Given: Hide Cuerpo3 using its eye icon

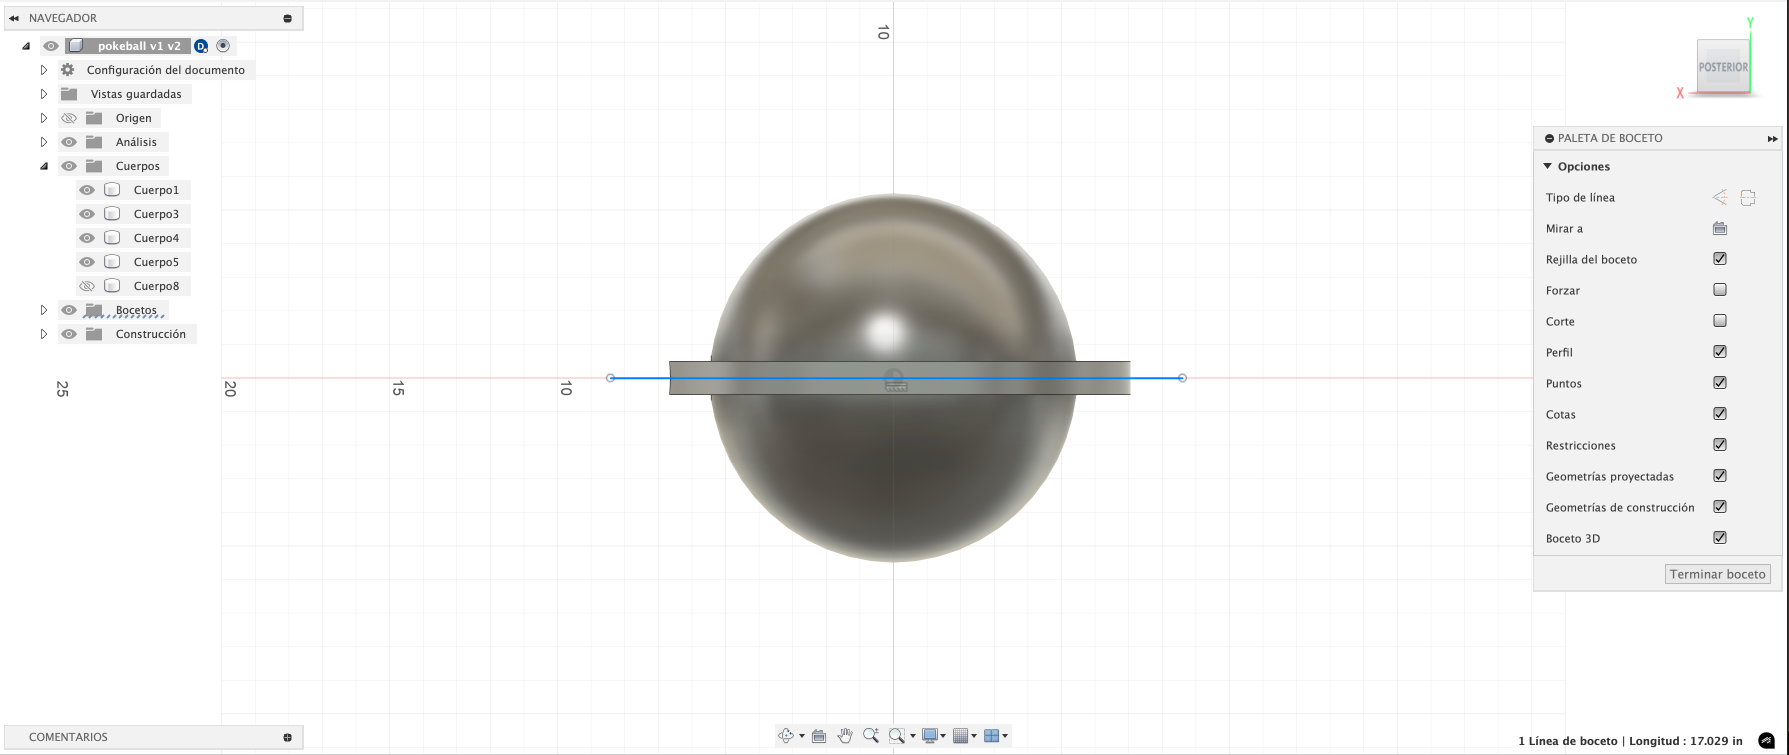Looking at the screenshot, I should click(87, 214).
